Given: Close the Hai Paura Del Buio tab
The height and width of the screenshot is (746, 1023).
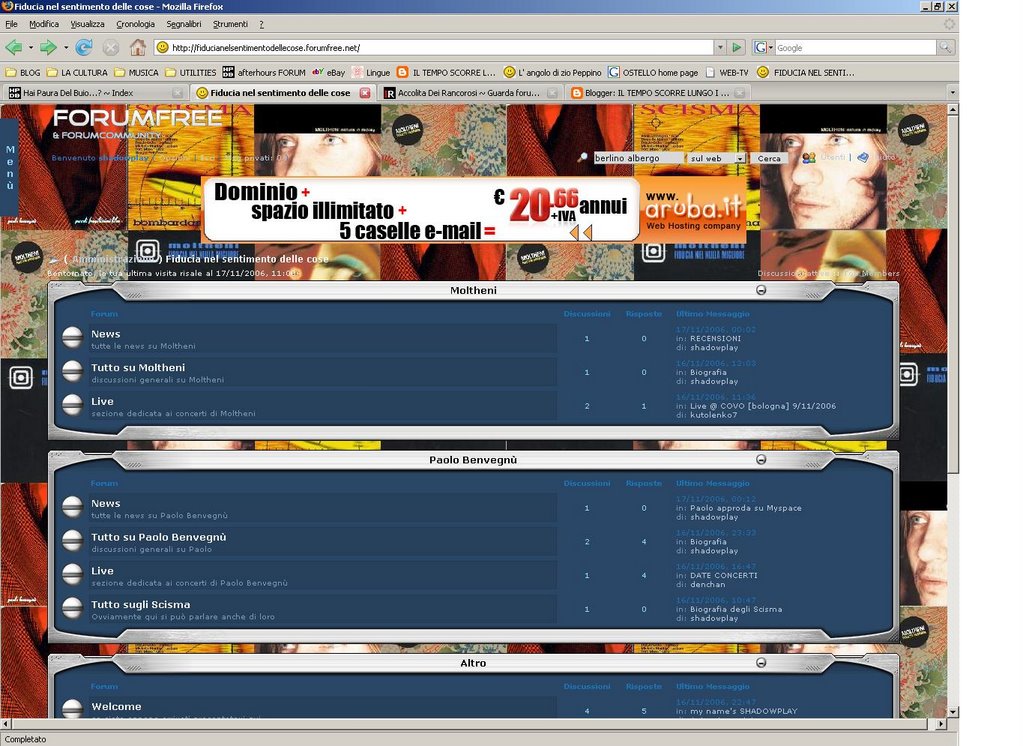Looking at the screenshot, I should [177, 93].
